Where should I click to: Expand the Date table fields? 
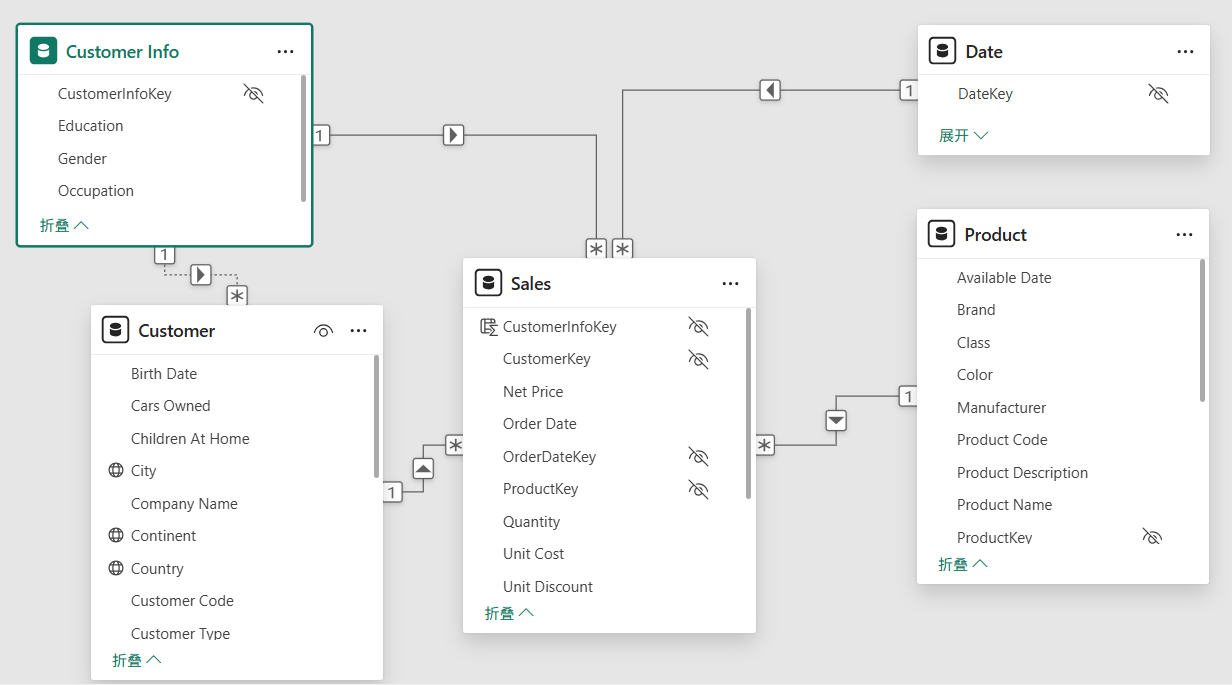pyautogui.click(x=963, y=135)
